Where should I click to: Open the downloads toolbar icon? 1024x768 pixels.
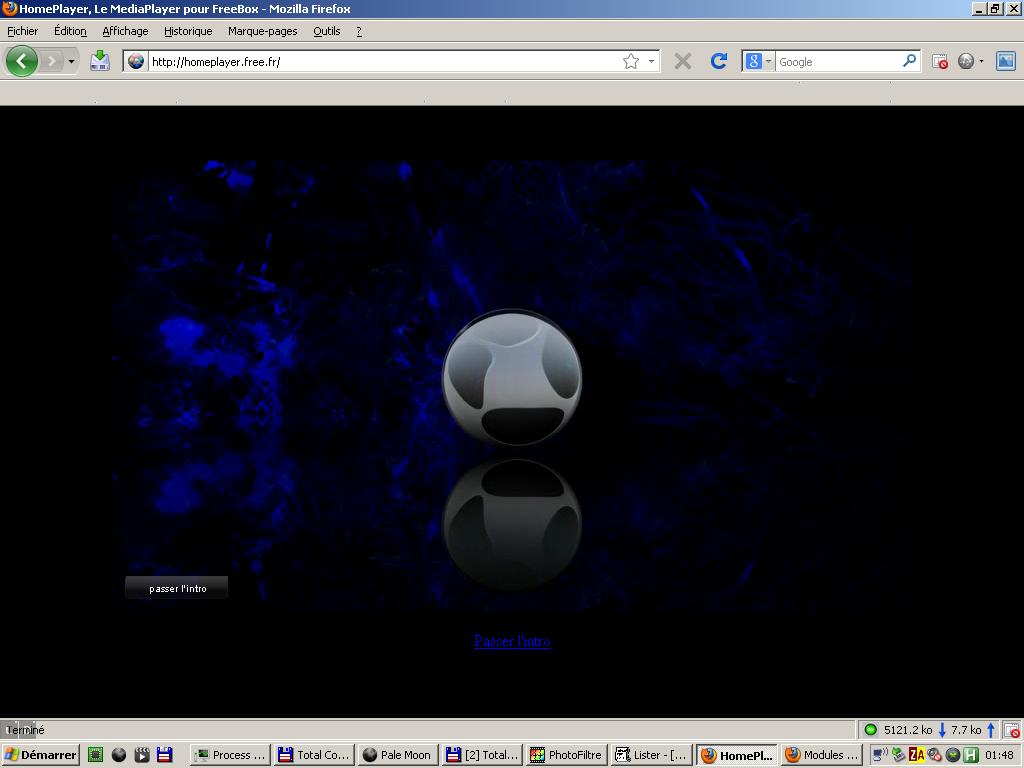(x=100, y=61)
